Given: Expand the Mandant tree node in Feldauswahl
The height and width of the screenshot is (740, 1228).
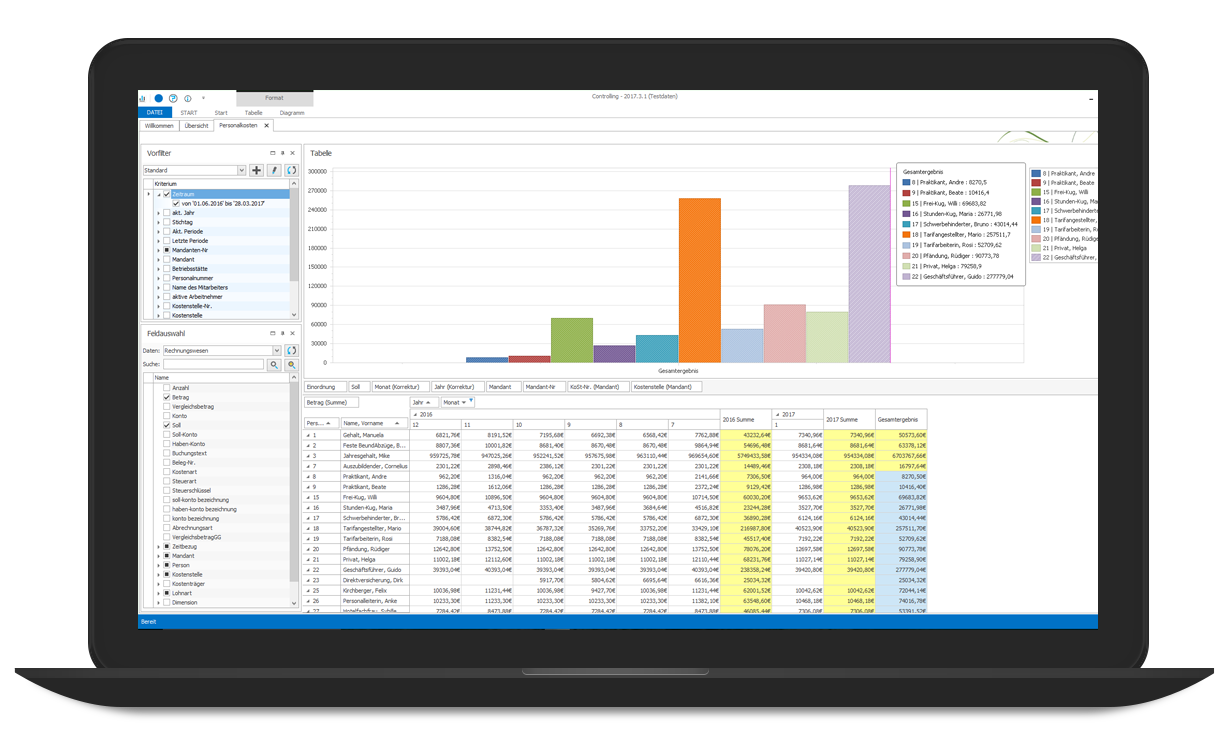Looking at the screenshot, I should click(158, 556).
